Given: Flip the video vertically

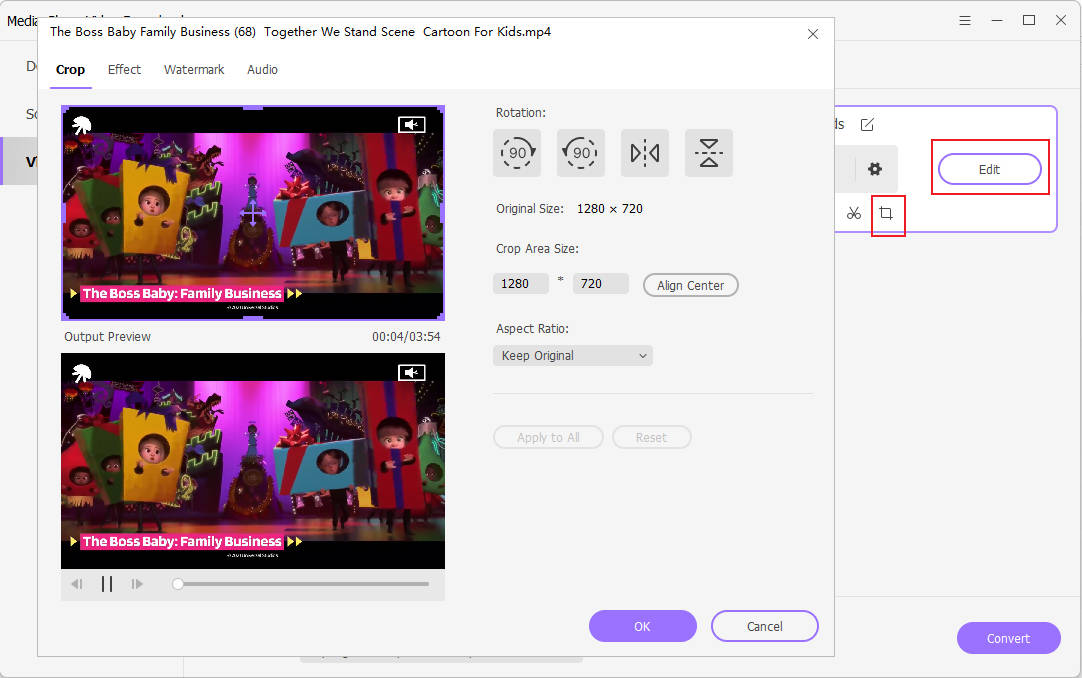Looking at the screenshot, I should tap(709, 152).
